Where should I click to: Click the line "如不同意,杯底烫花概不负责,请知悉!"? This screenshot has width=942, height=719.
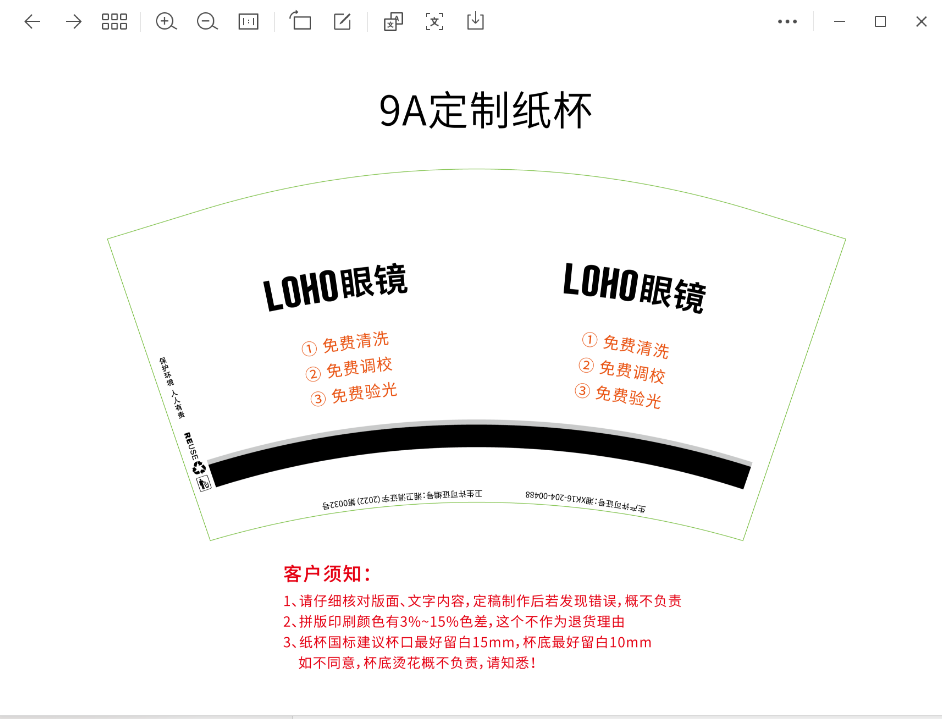417,663
